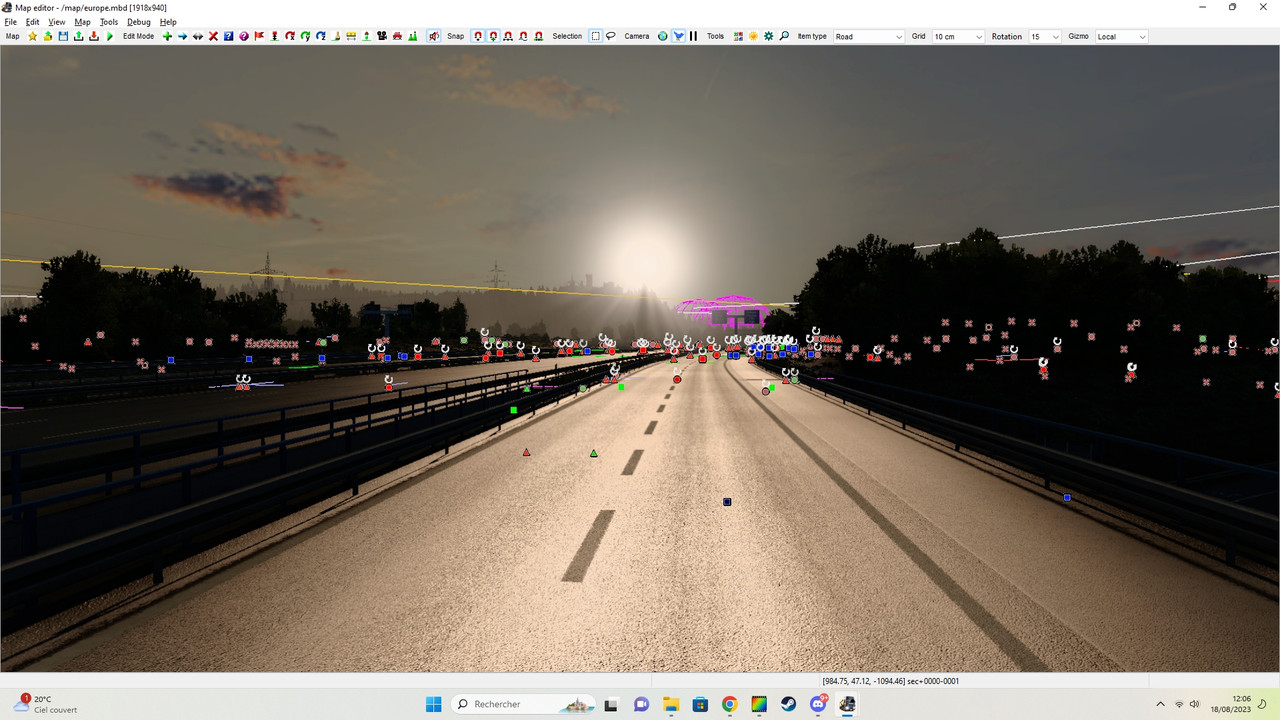The width and height of the screenshot is (1280, 720).
Task: Click the red vehicle traffic icon
Action: pos(397,36)
